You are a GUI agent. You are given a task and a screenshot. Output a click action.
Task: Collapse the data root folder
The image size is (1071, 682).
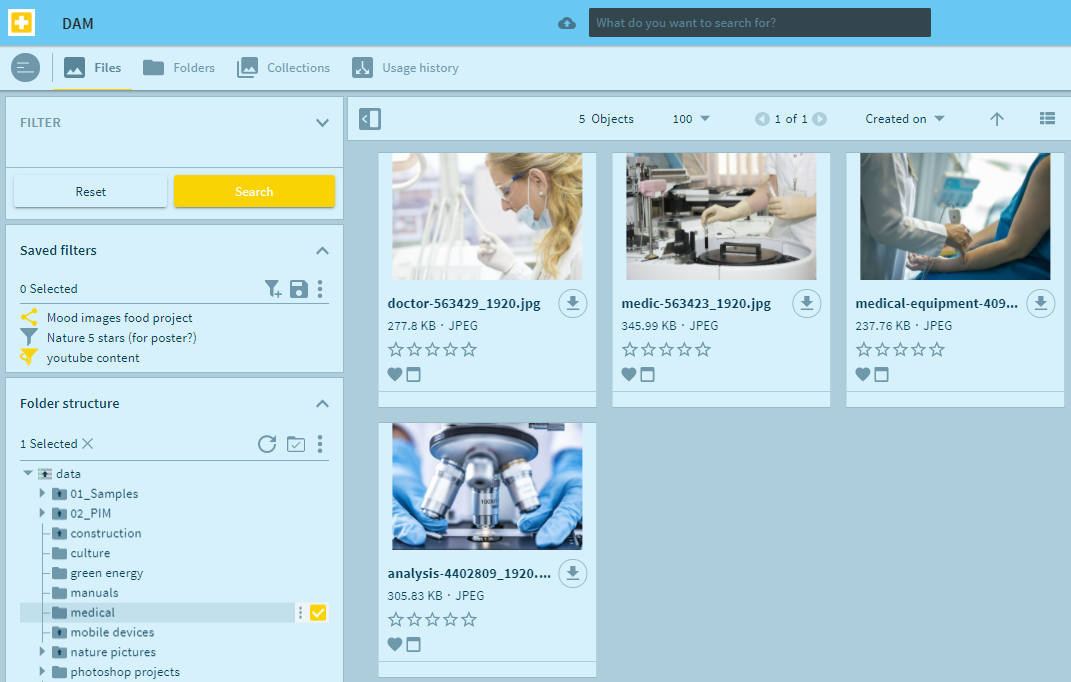pyautogui.click(x=28, y=473)
